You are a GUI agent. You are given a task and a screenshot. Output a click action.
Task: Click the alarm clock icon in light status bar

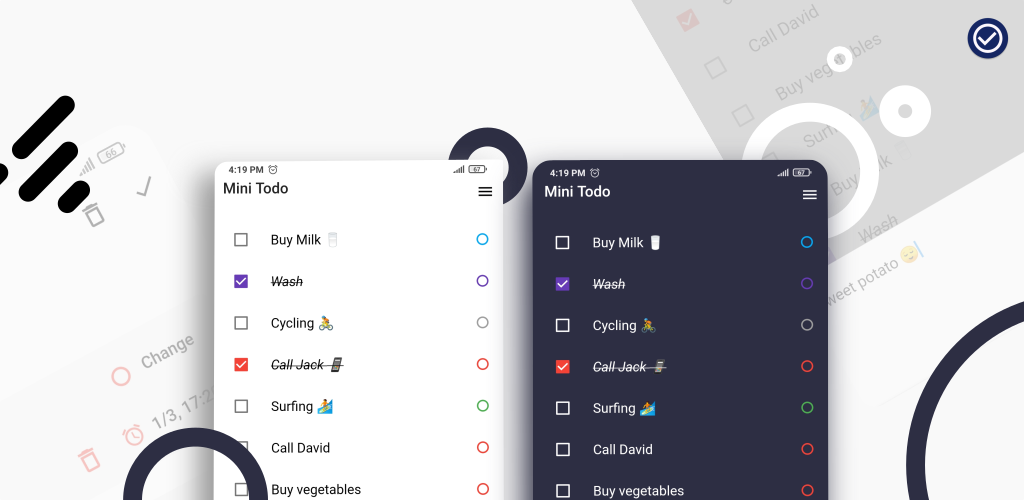273,170
